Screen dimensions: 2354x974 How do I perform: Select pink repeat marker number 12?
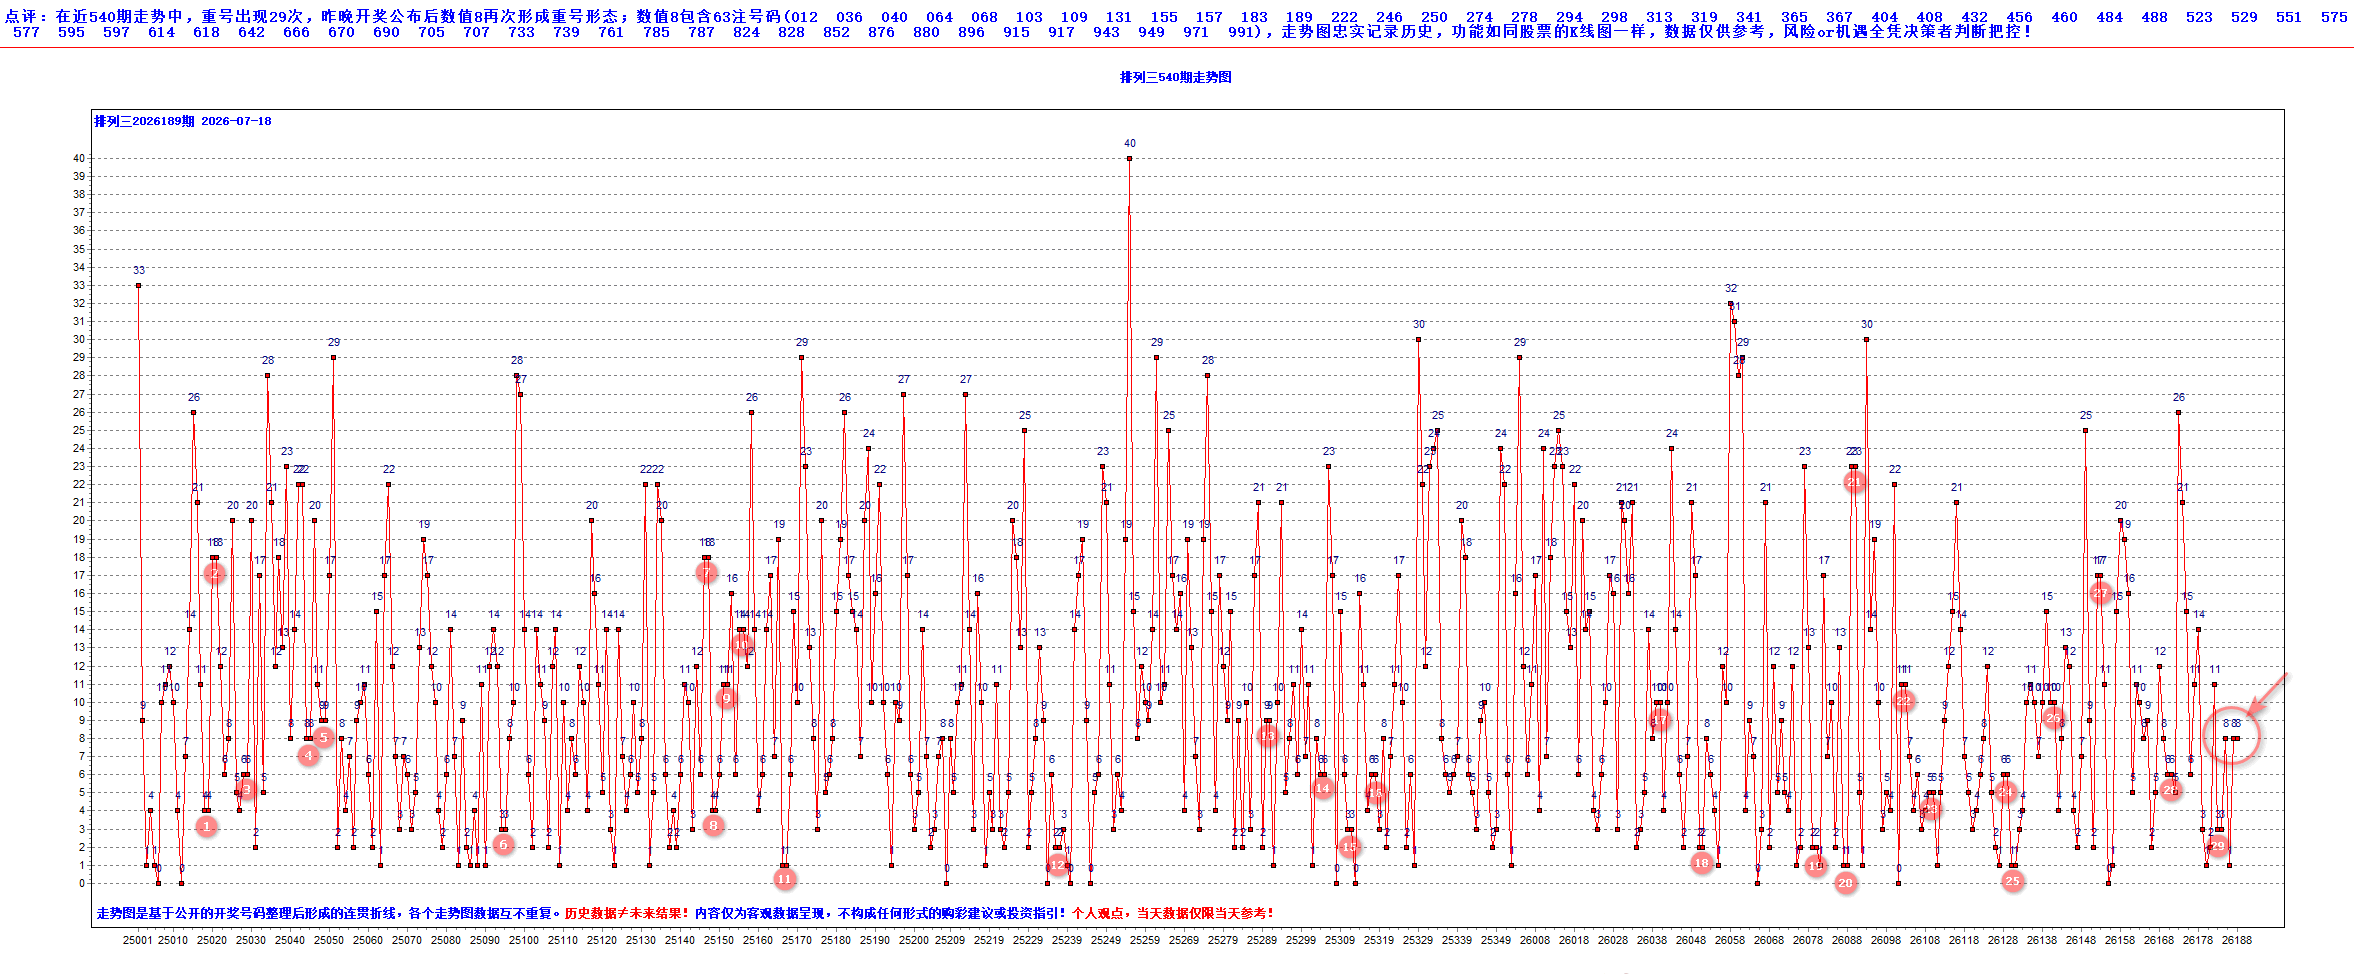[x=1058, y=865]
